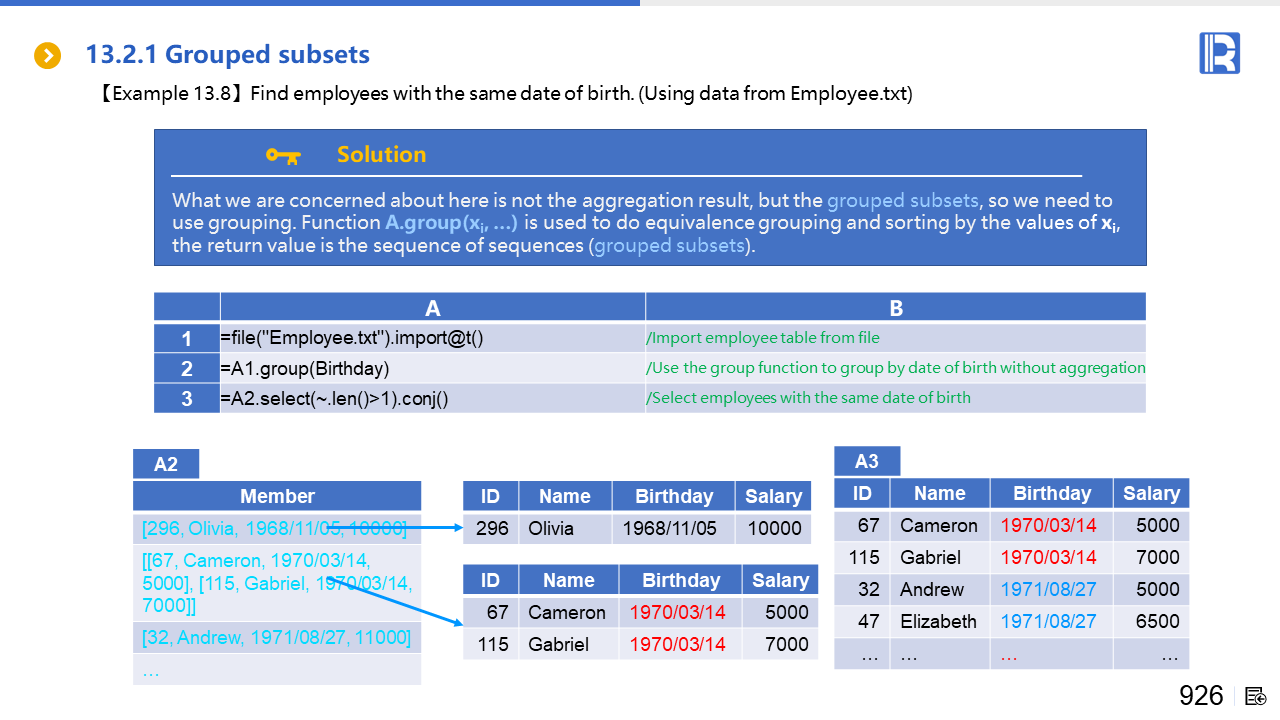Click row number 3 in the code grid
Viewport: 1280px width, 720px height.
pos(187,398)
